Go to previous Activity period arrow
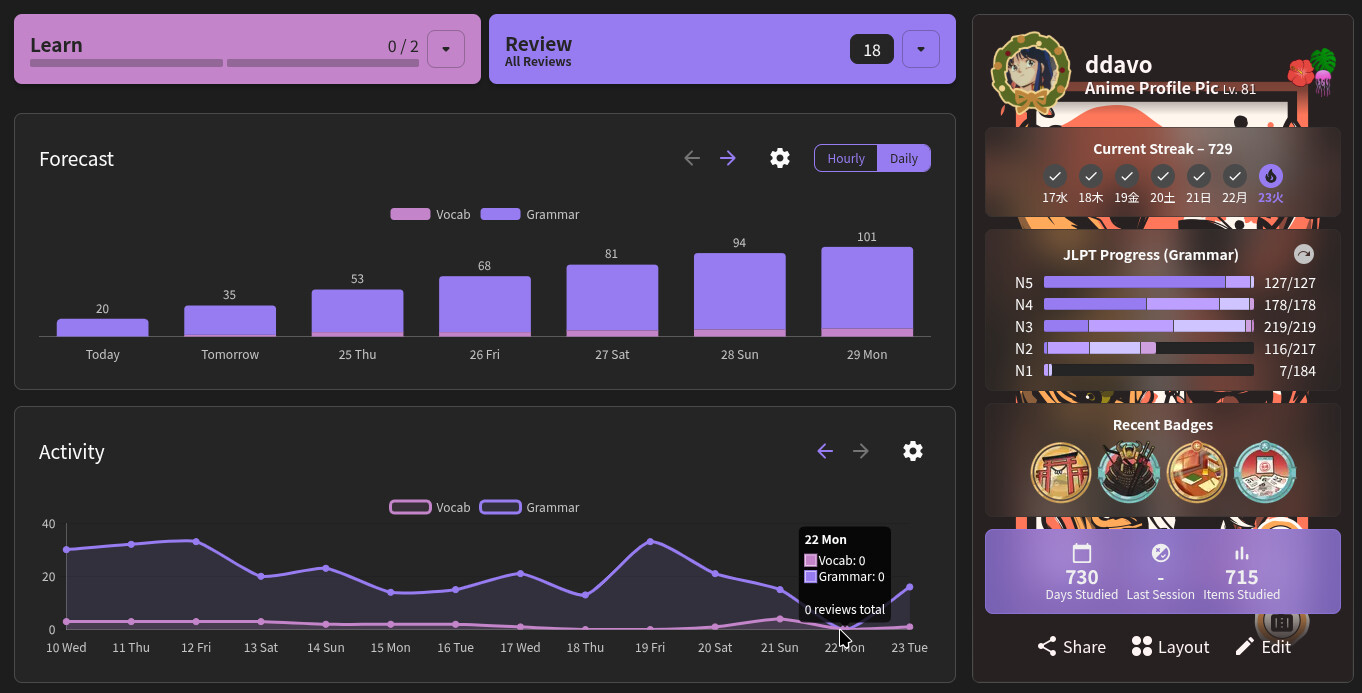 tap(825, 451)
